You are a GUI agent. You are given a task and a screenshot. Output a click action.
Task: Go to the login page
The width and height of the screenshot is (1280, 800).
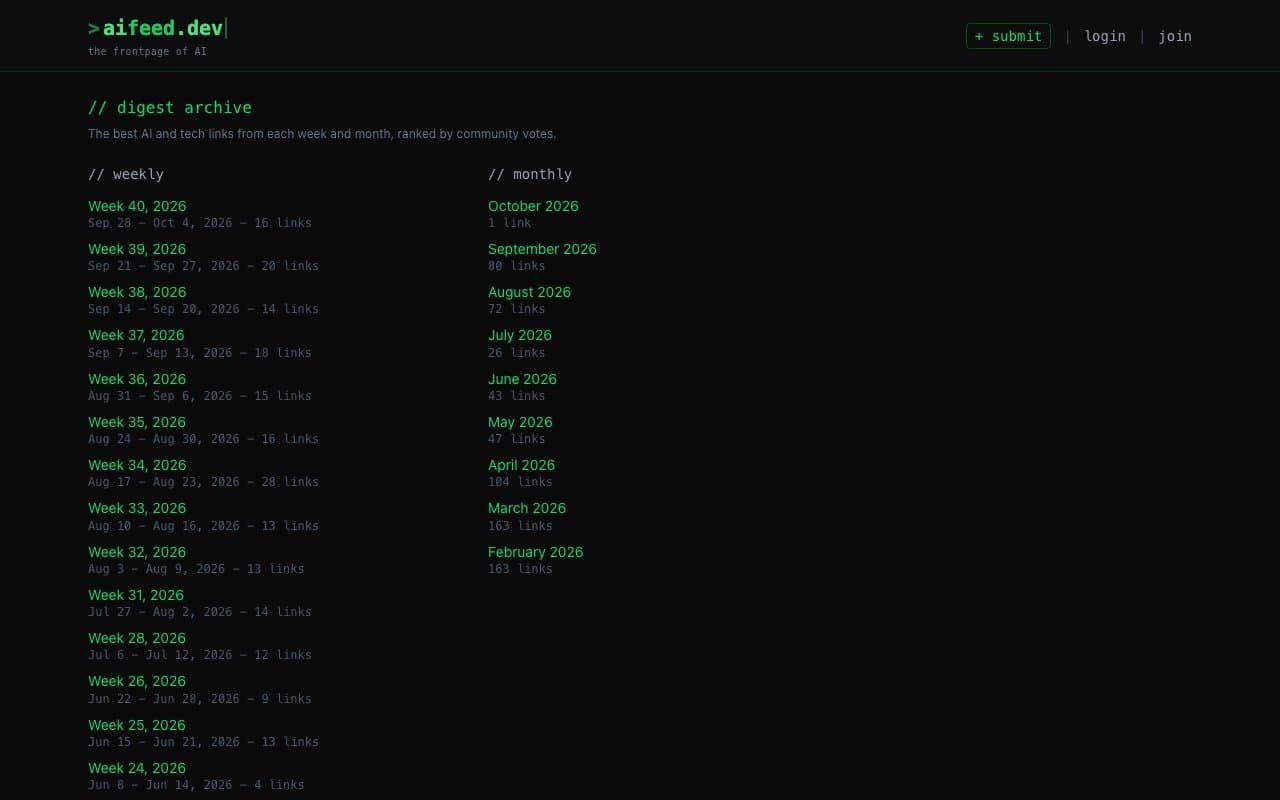click(1105, 36)
